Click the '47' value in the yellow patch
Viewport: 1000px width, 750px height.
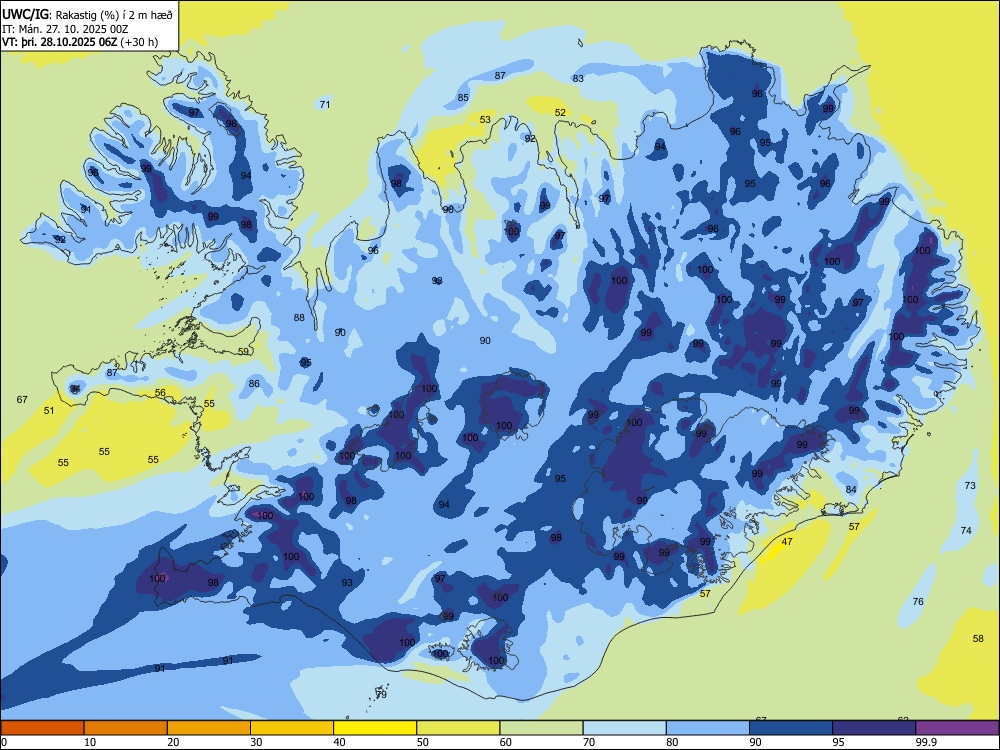pos(787,542)
